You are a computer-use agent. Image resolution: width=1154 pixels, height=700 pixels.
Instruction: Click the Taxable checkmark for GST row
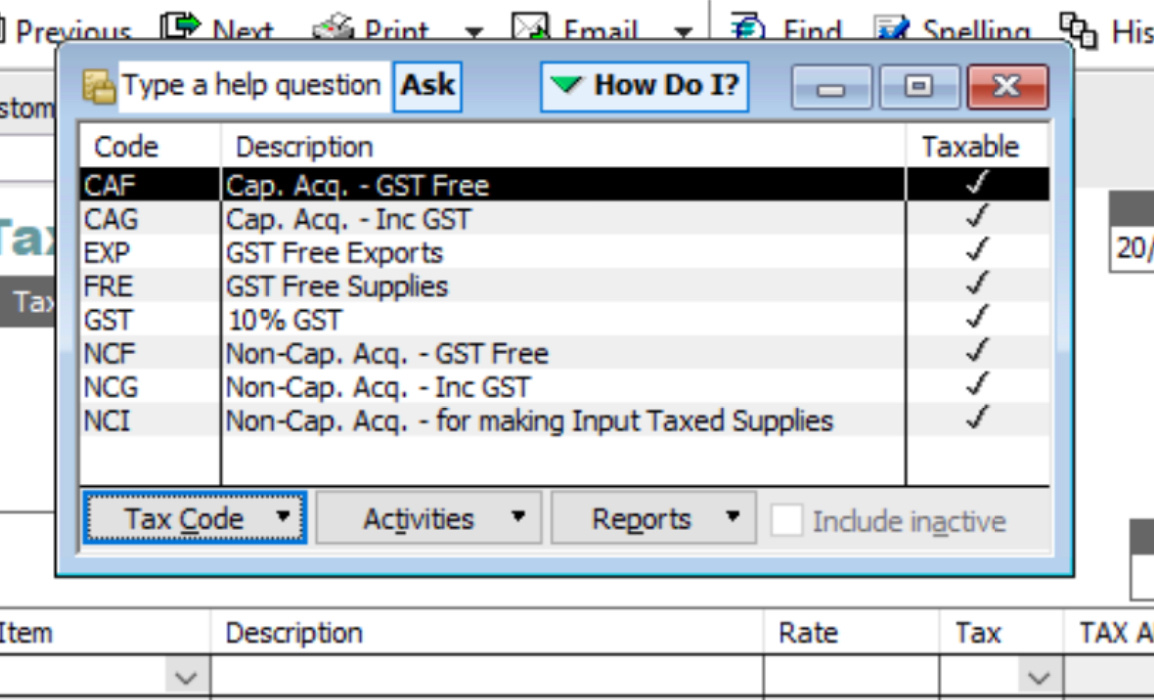click(x=977, y=318)
